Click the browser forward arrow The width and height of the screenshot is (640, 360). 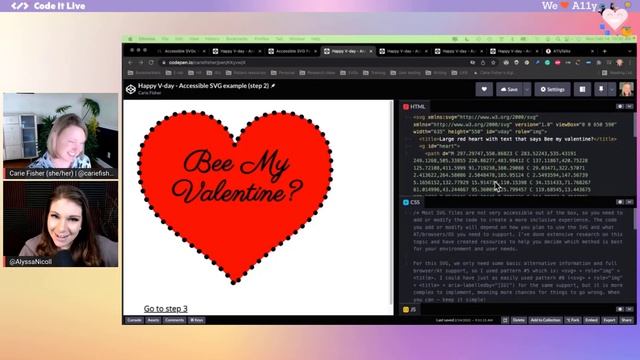141,62
